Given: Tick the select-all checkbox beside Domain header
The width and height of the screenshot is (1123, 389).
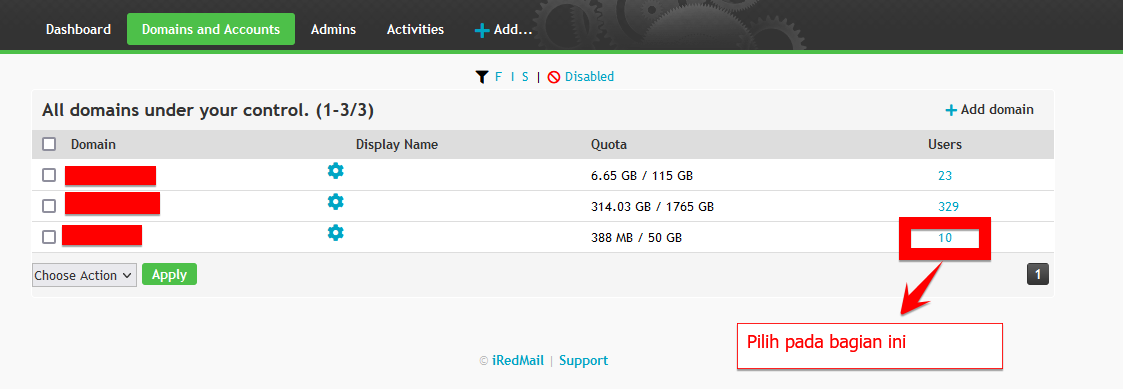Looking at the screenshot, I should 49,144.
